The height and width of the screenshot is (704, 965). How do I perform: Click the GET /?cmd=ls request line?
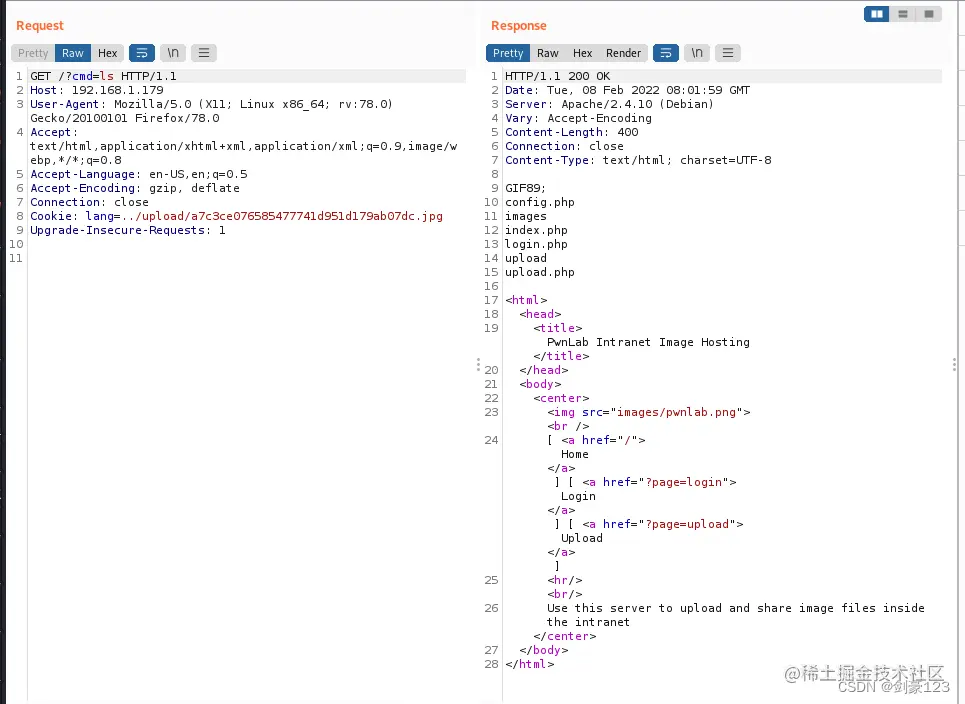click(103, 76)
